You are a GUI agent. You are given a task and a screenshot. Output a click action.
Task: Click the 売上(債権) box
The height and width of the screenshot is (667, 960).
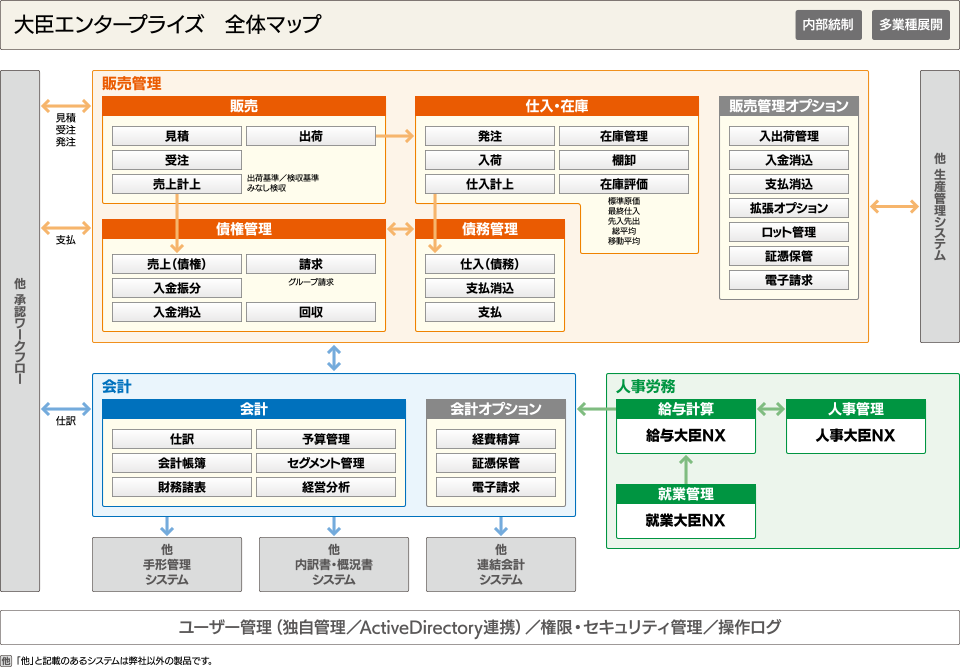click(177, 264)
